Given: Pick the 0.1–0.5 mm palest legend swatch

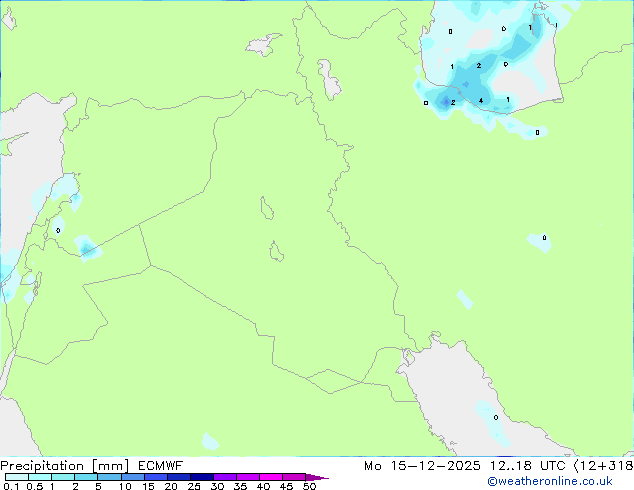Looking at the screenshot, I should (17, 477).
